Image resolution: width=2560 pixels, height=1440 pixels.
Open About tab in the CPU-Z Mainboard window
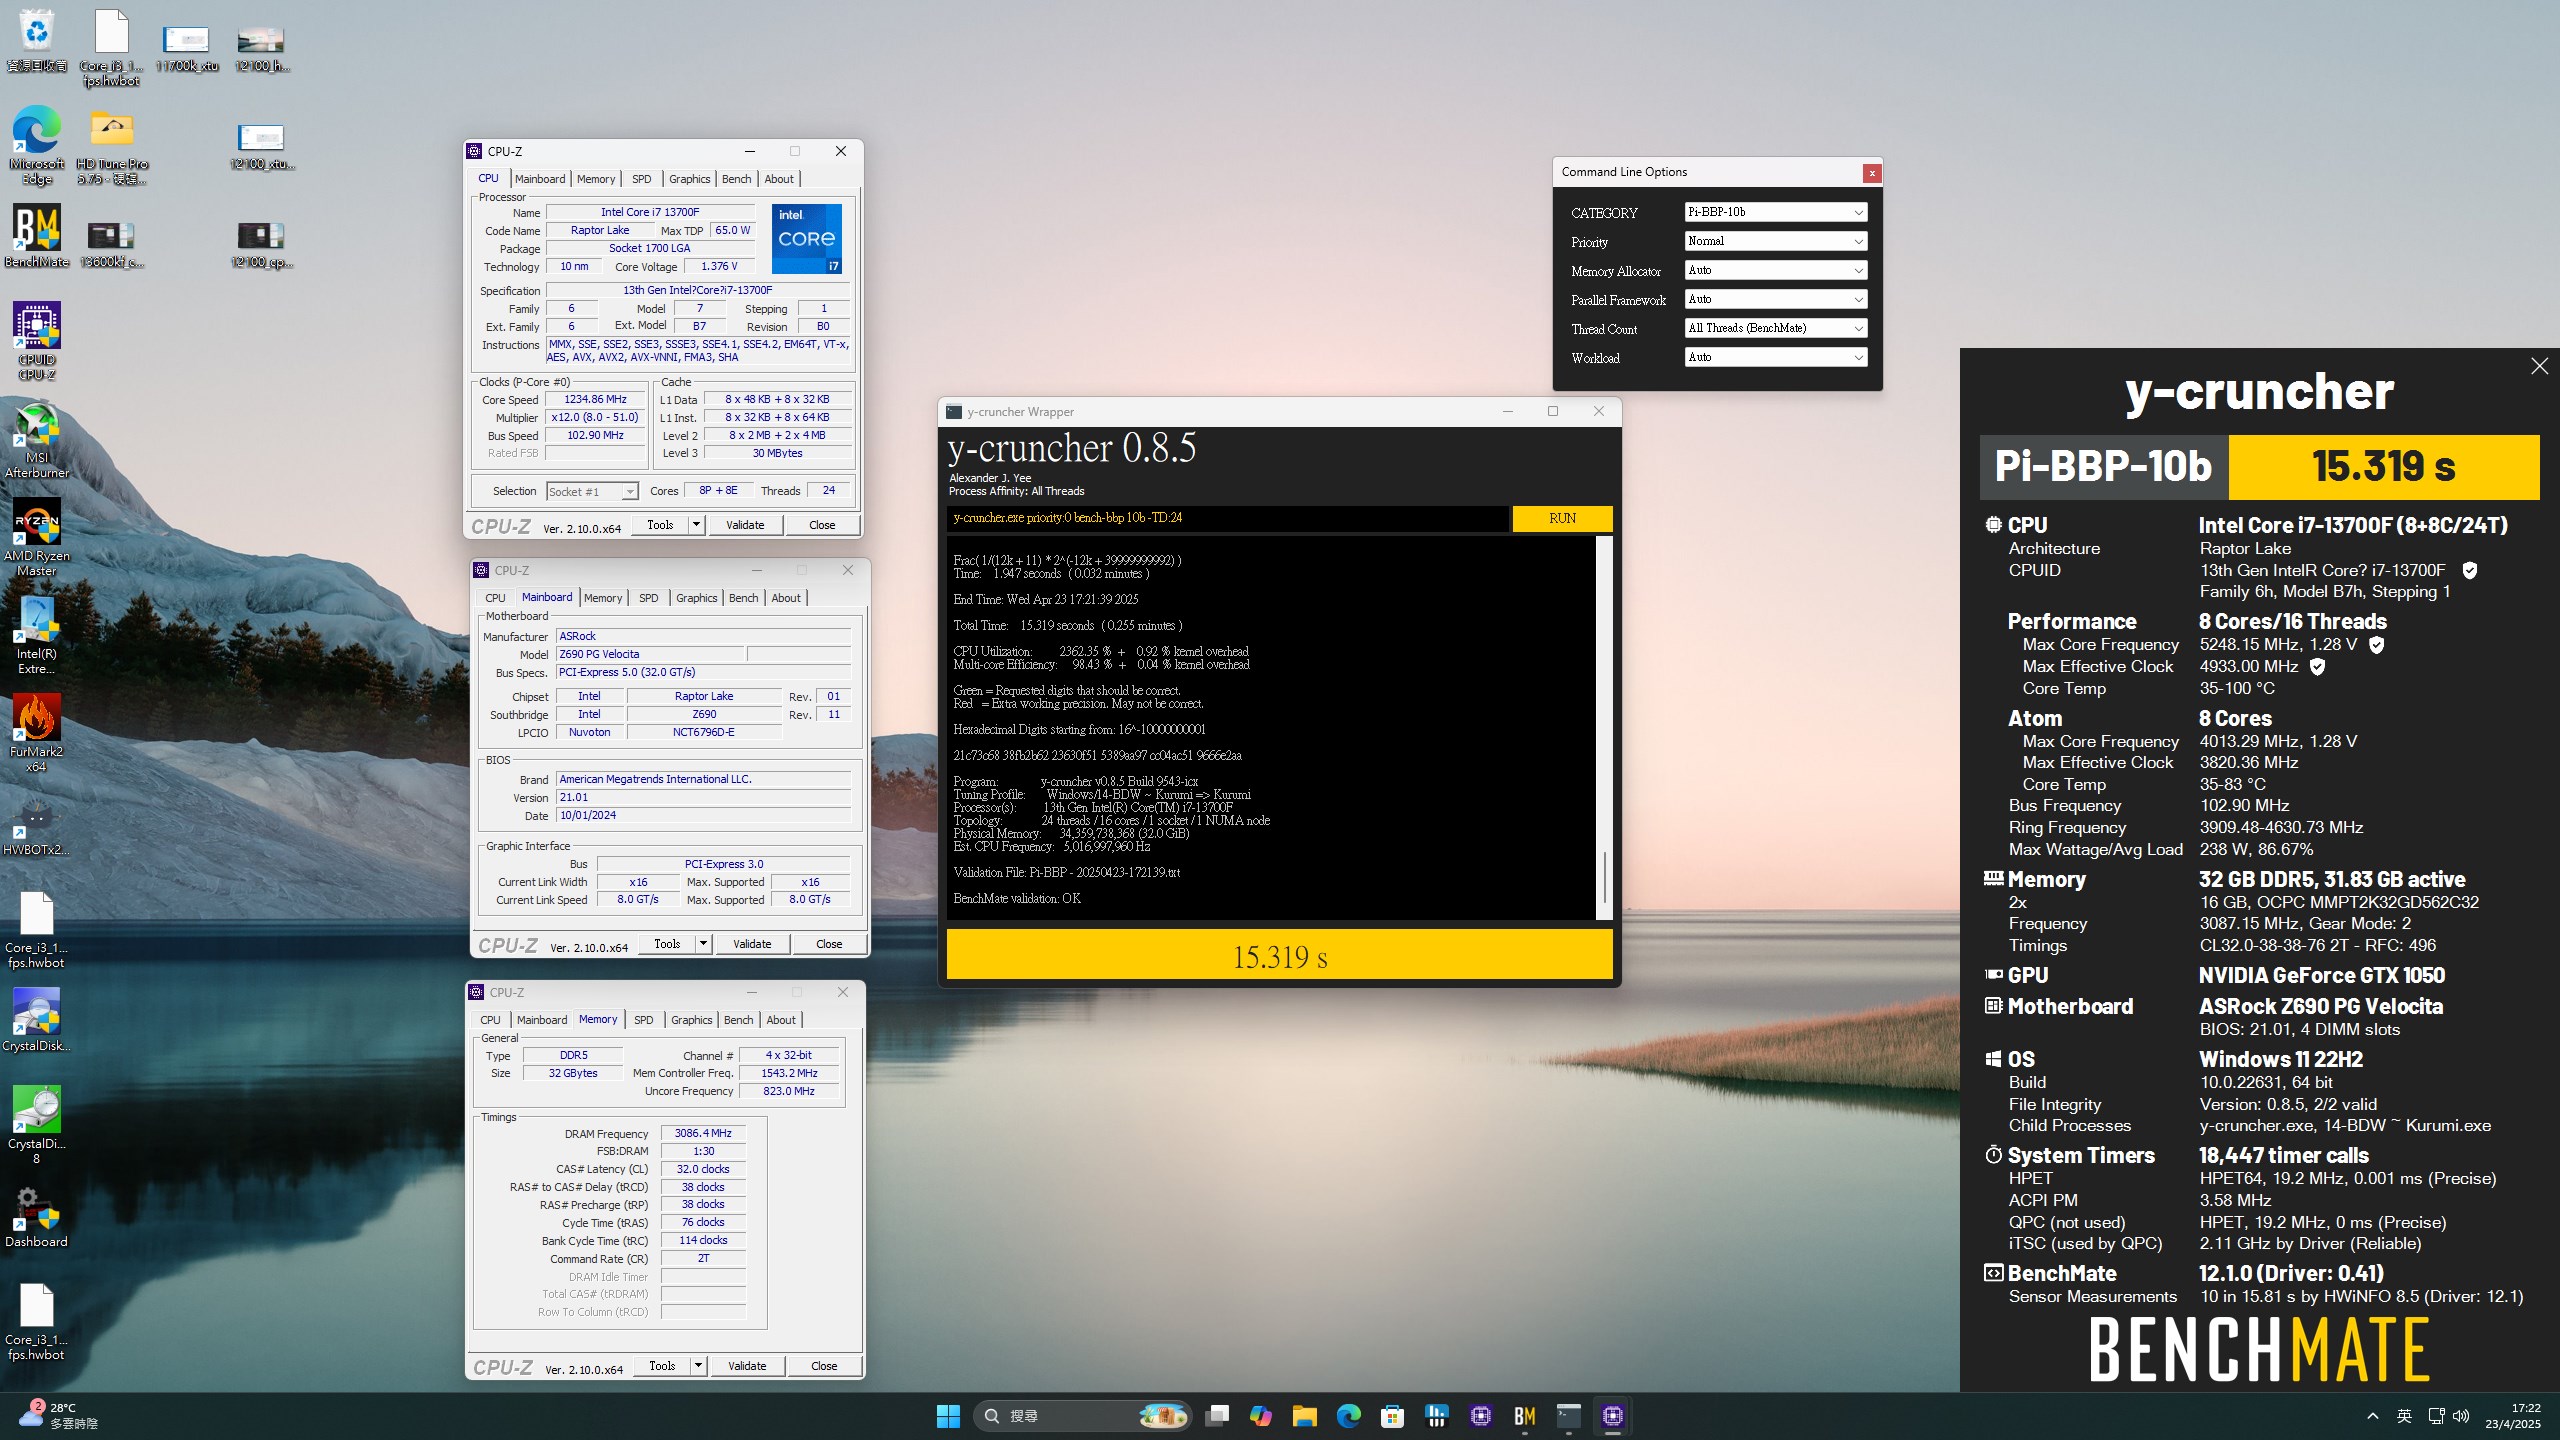click(x=786, y=598)
